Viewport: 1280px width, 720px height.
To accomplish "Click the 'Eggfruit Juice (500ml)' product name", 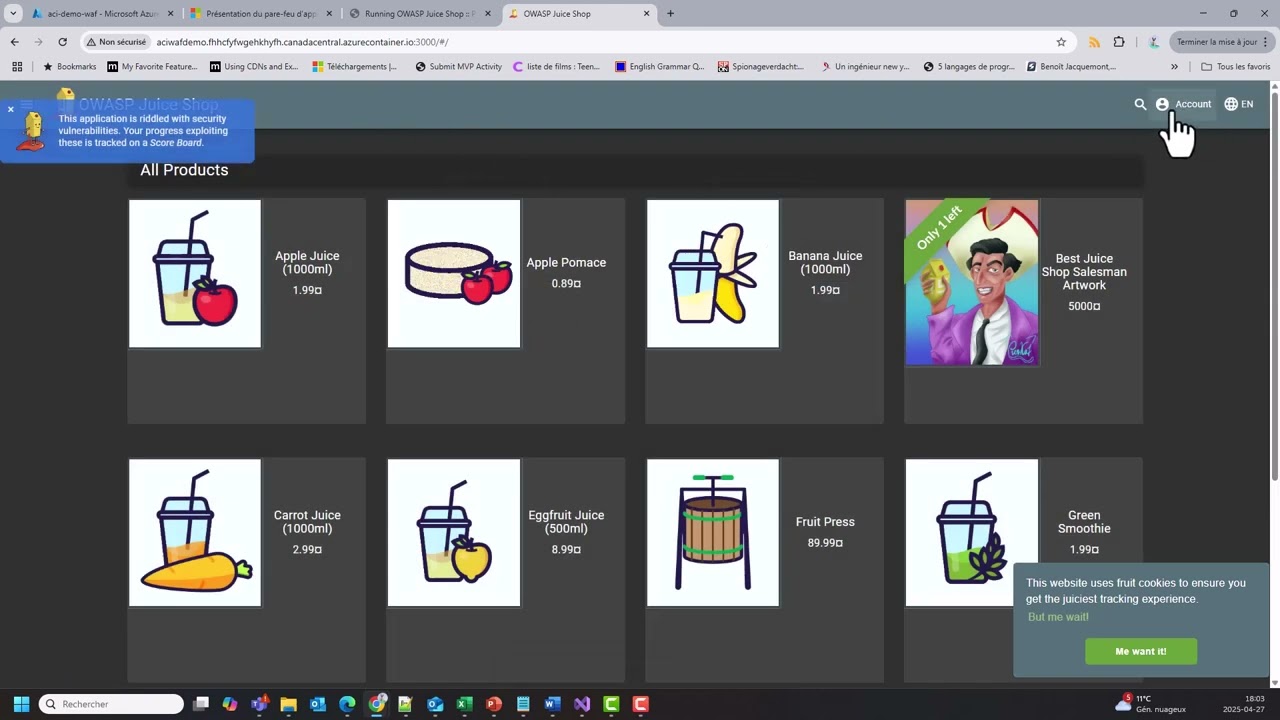I will (x=566, y=522).
